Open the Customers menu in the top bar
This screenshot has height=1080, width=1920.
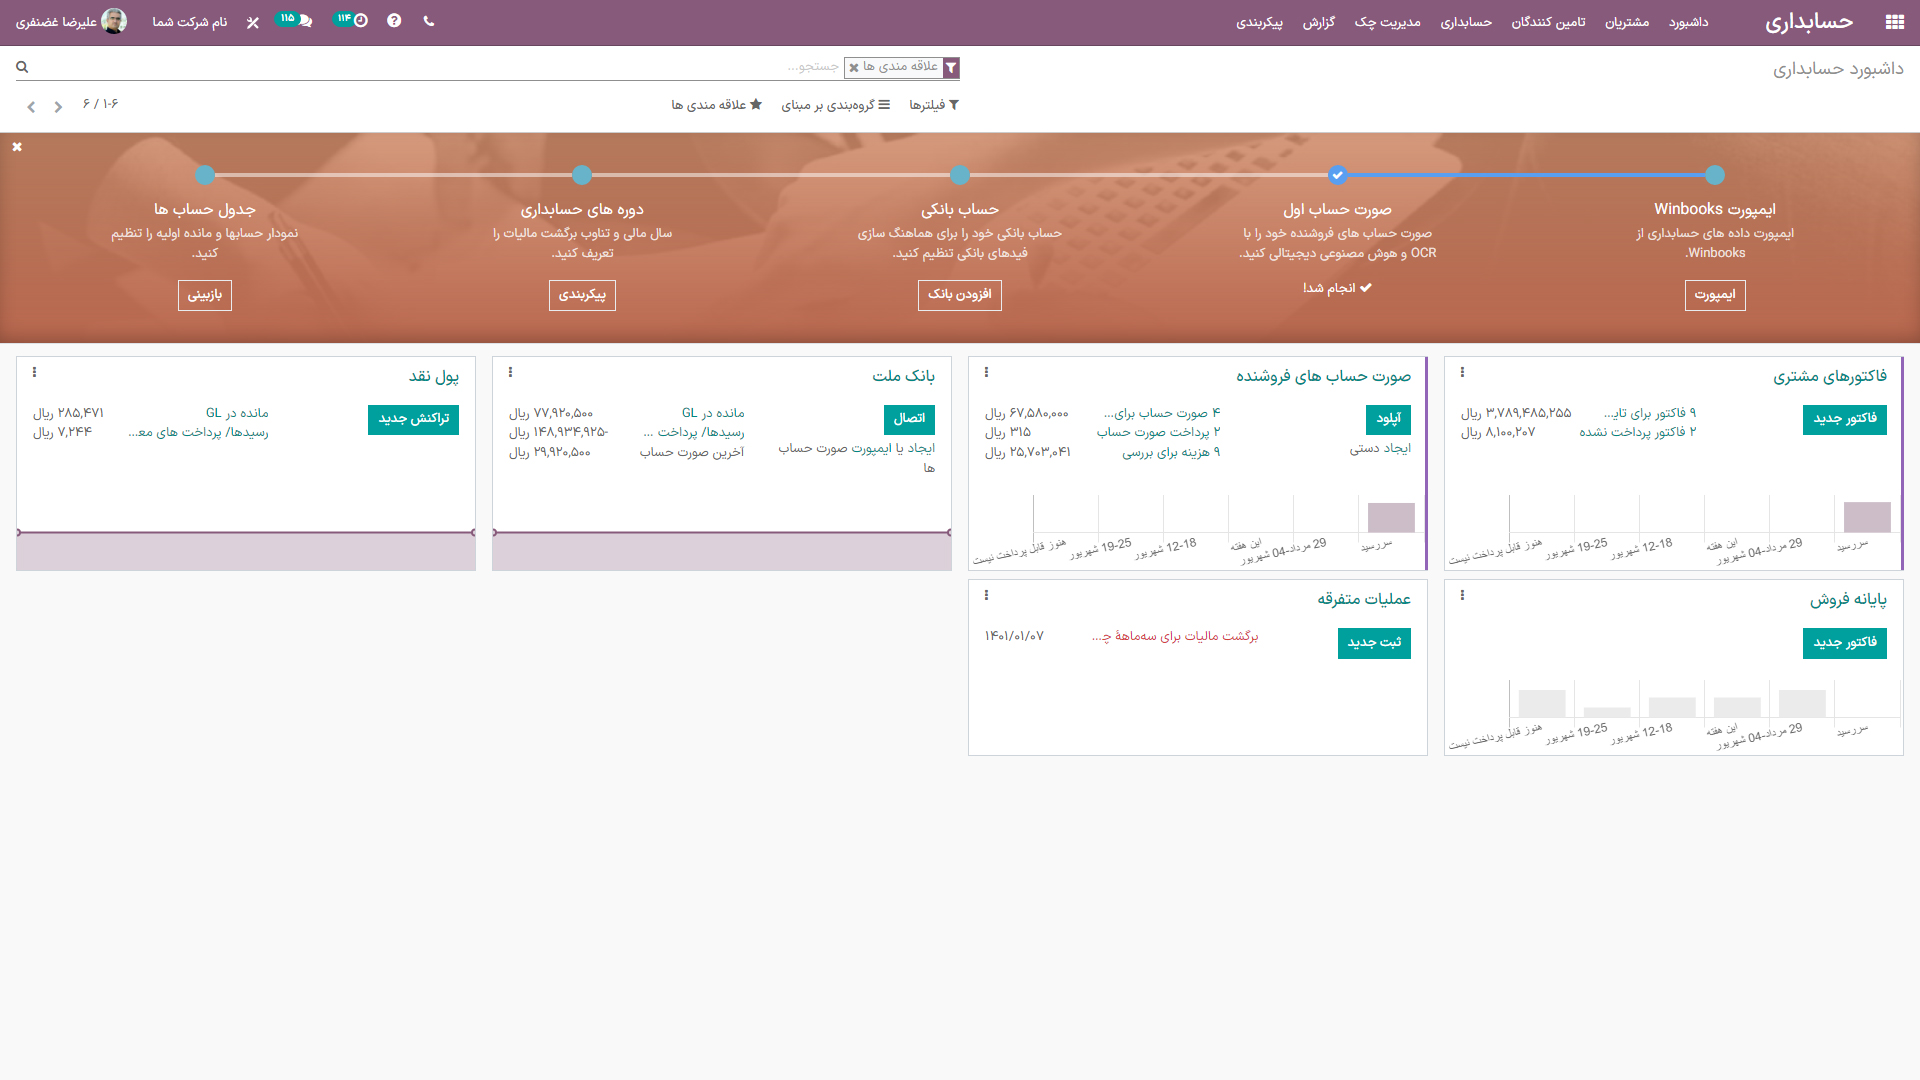[x=1627, y=22]
